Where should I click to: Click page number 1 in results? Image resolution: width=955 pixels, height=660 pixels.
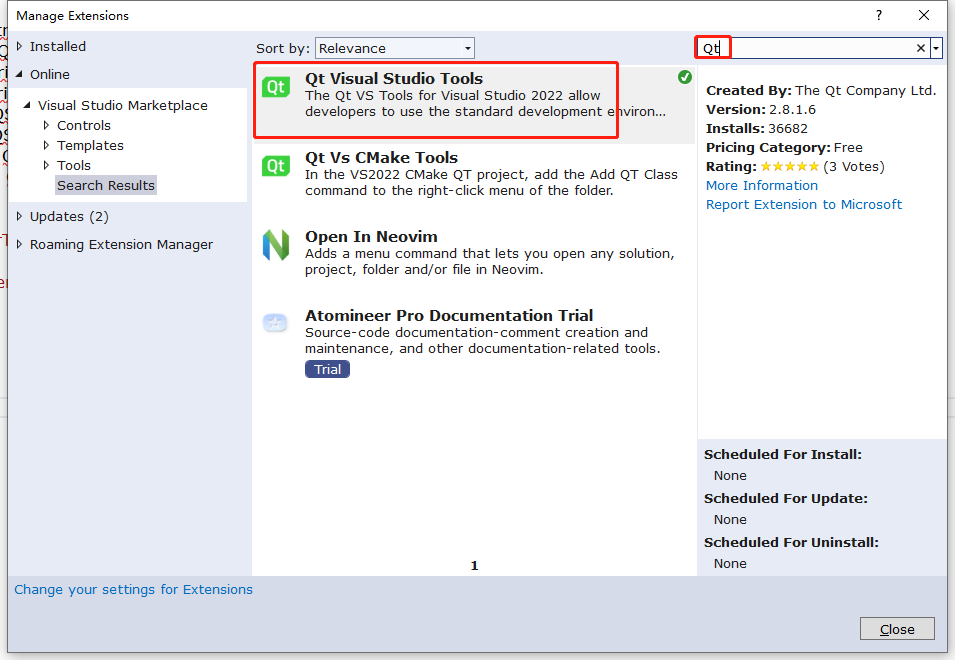click(474, 566)
